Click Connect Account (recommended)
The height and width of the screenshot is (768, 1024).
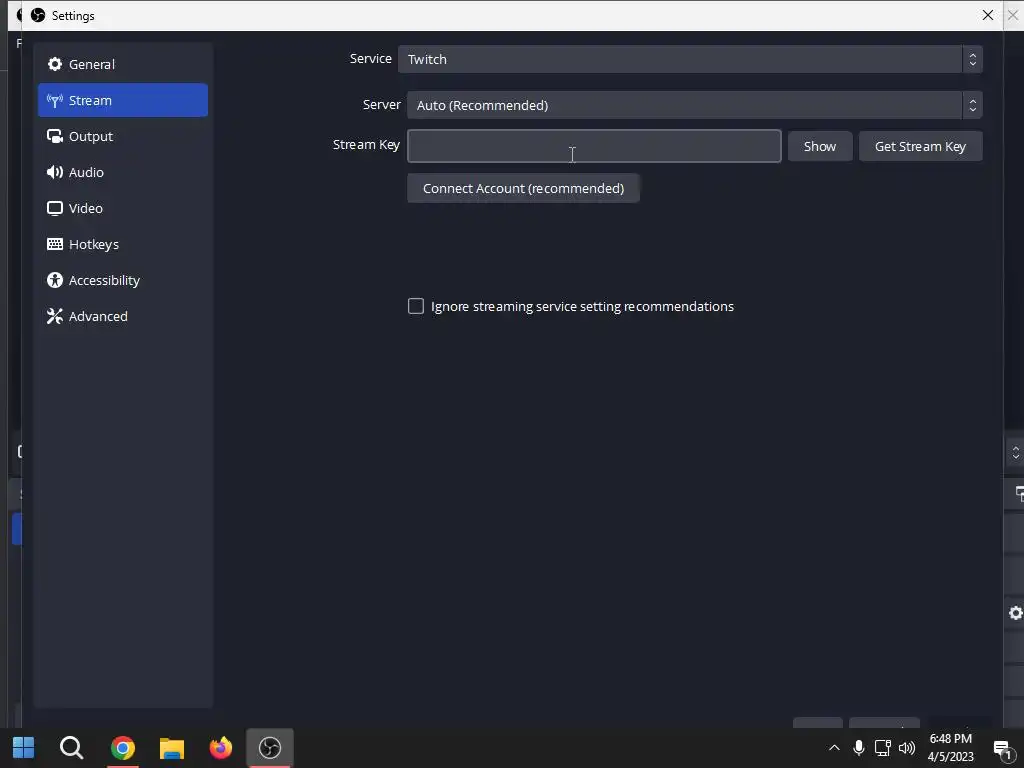tap(523, 188)
